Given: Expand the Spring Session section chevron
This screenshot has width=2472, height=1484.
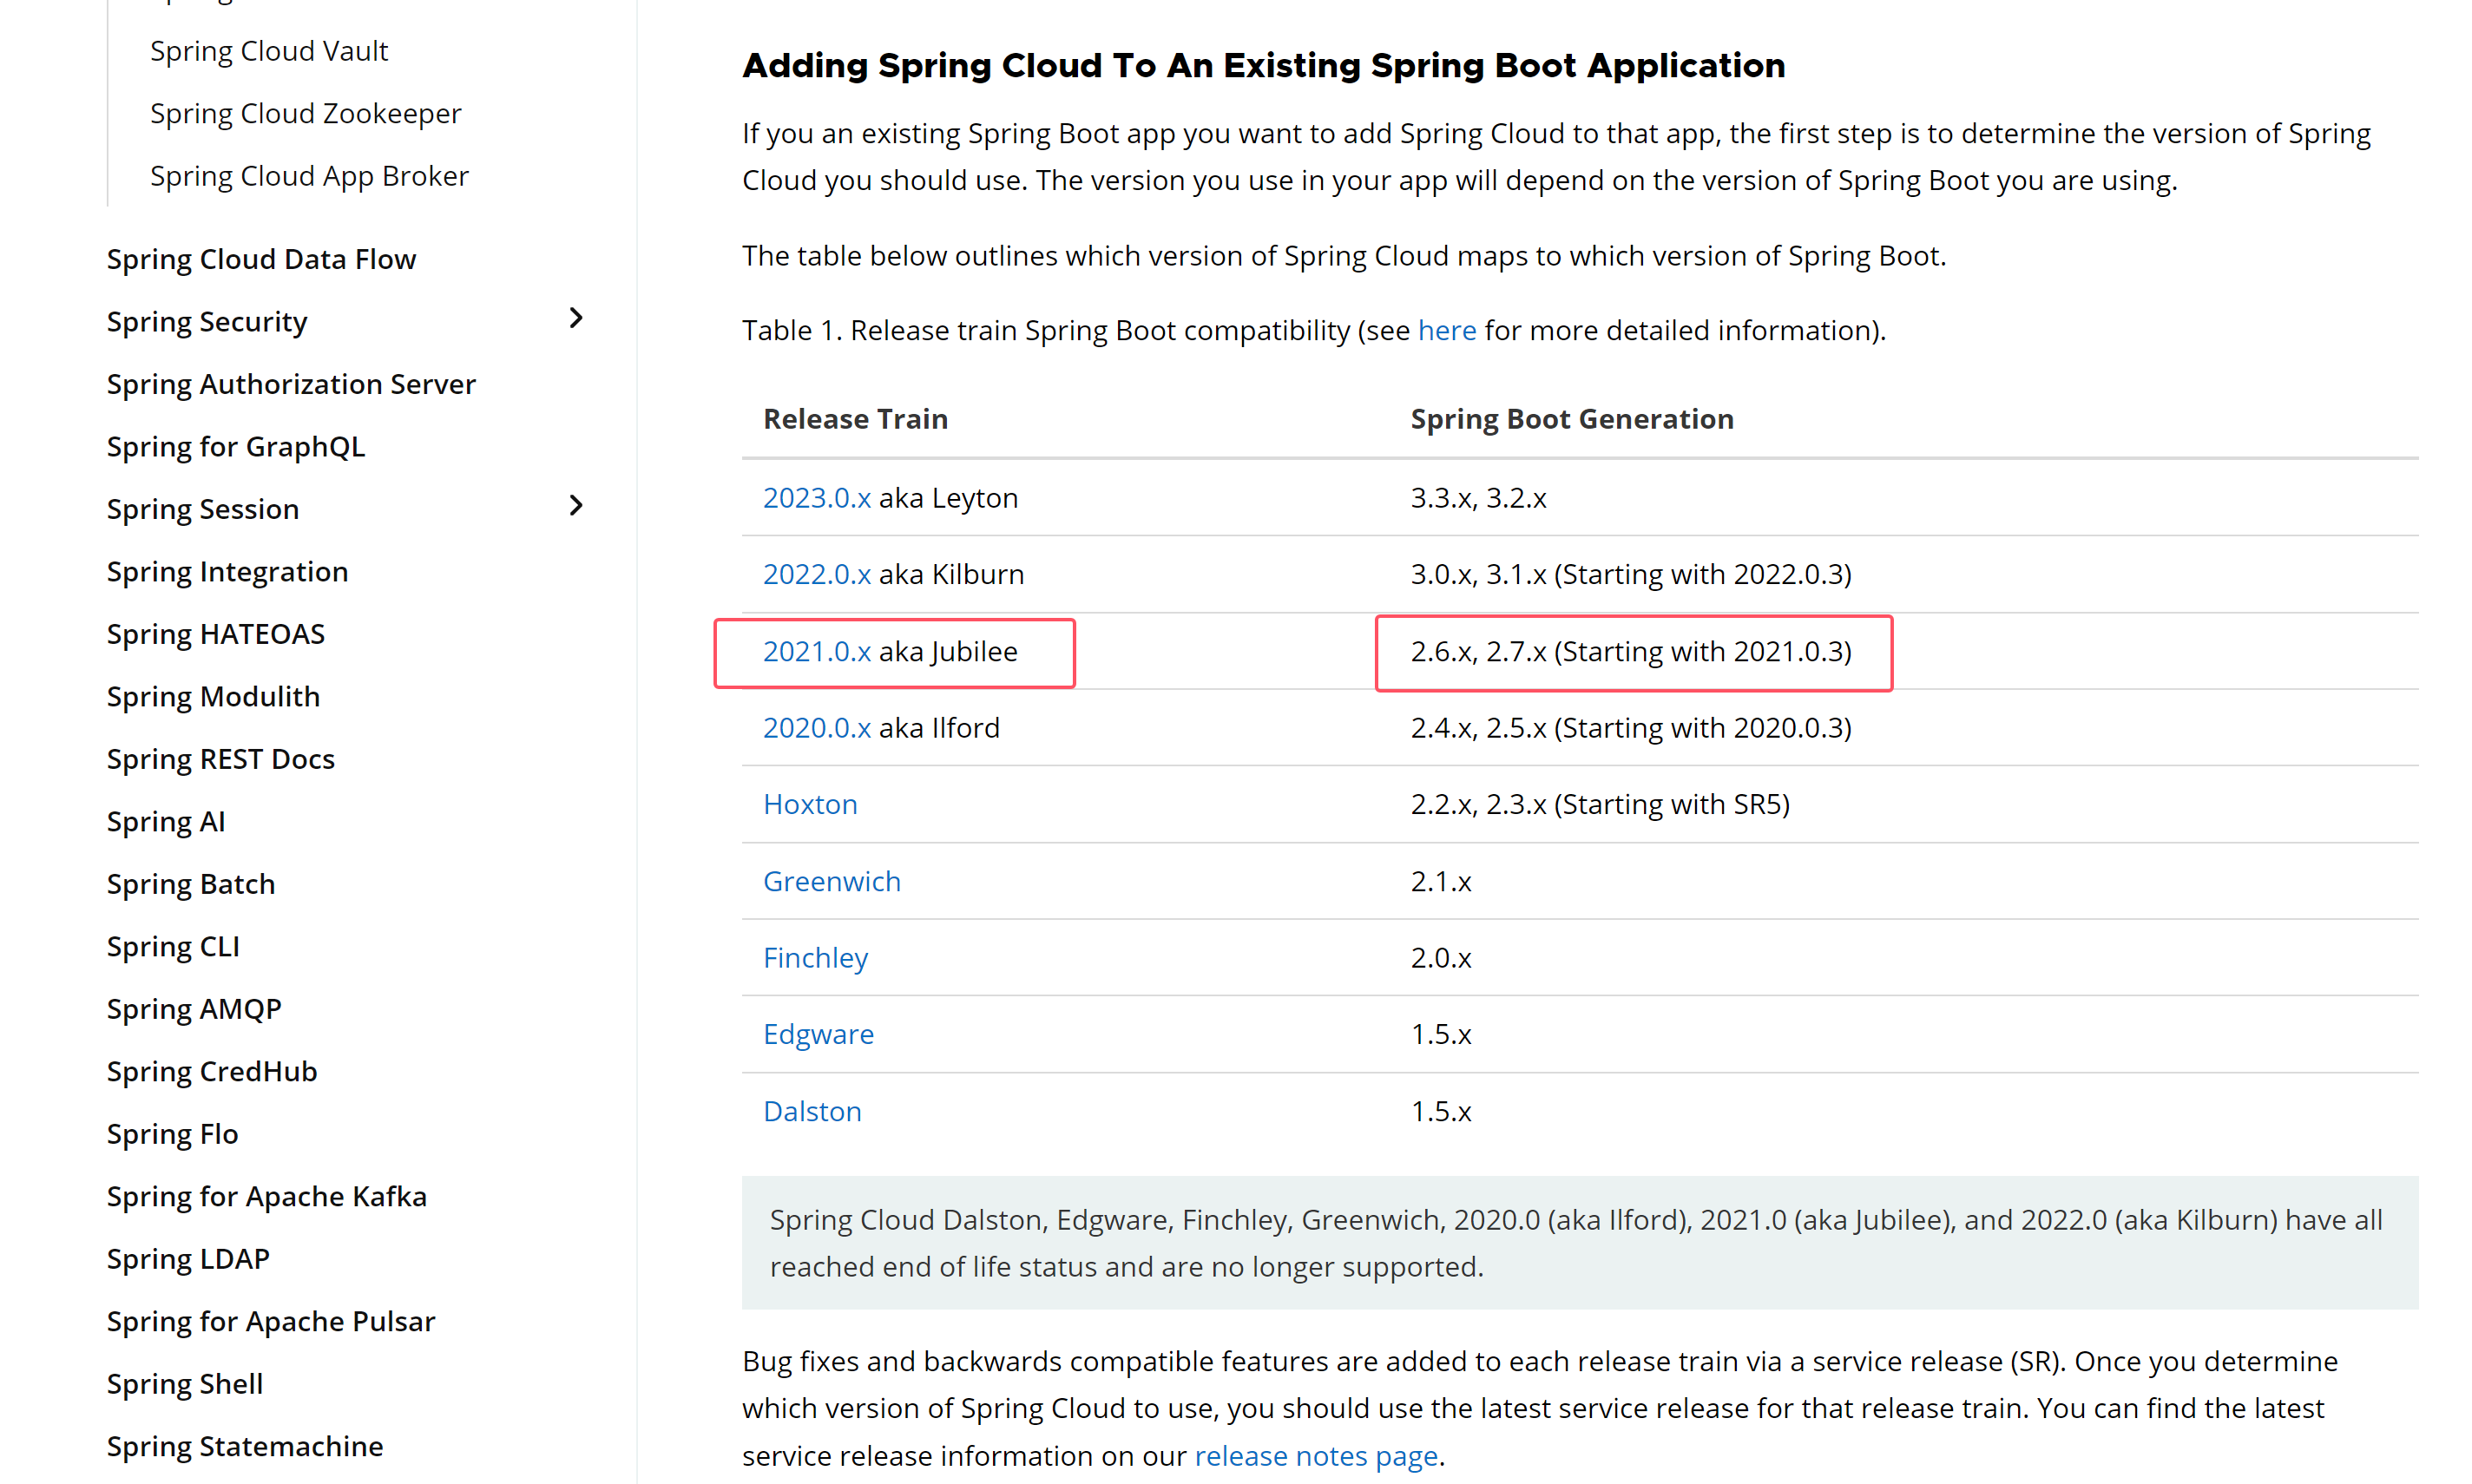Looking at the screenshot, I should (x=576, y=506).
